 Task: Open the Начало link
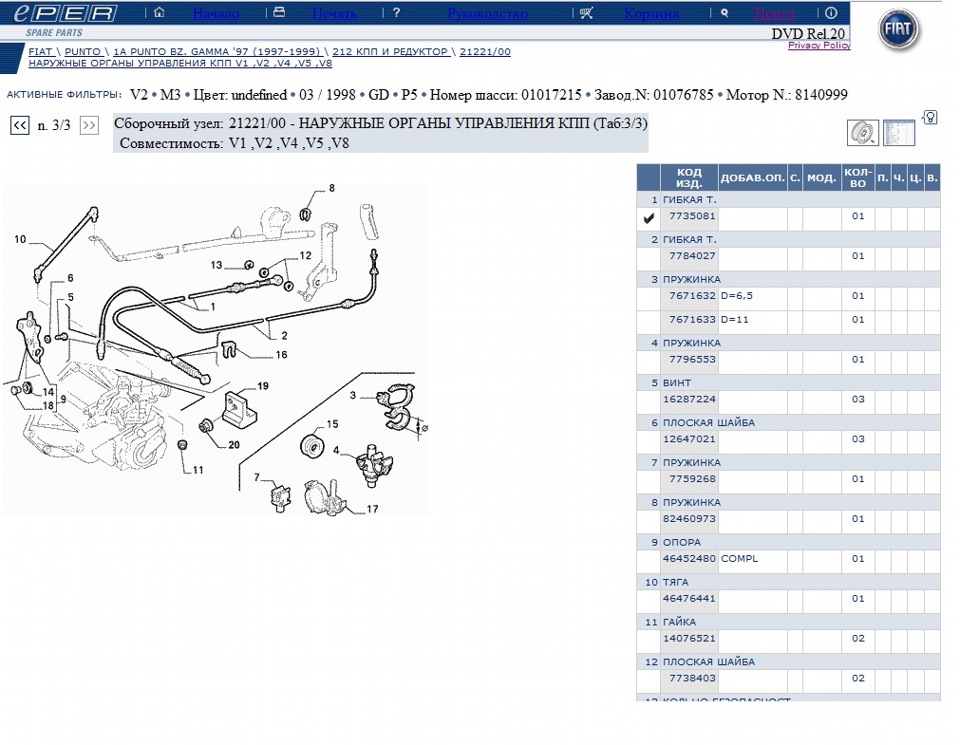[x=216, y=13]
